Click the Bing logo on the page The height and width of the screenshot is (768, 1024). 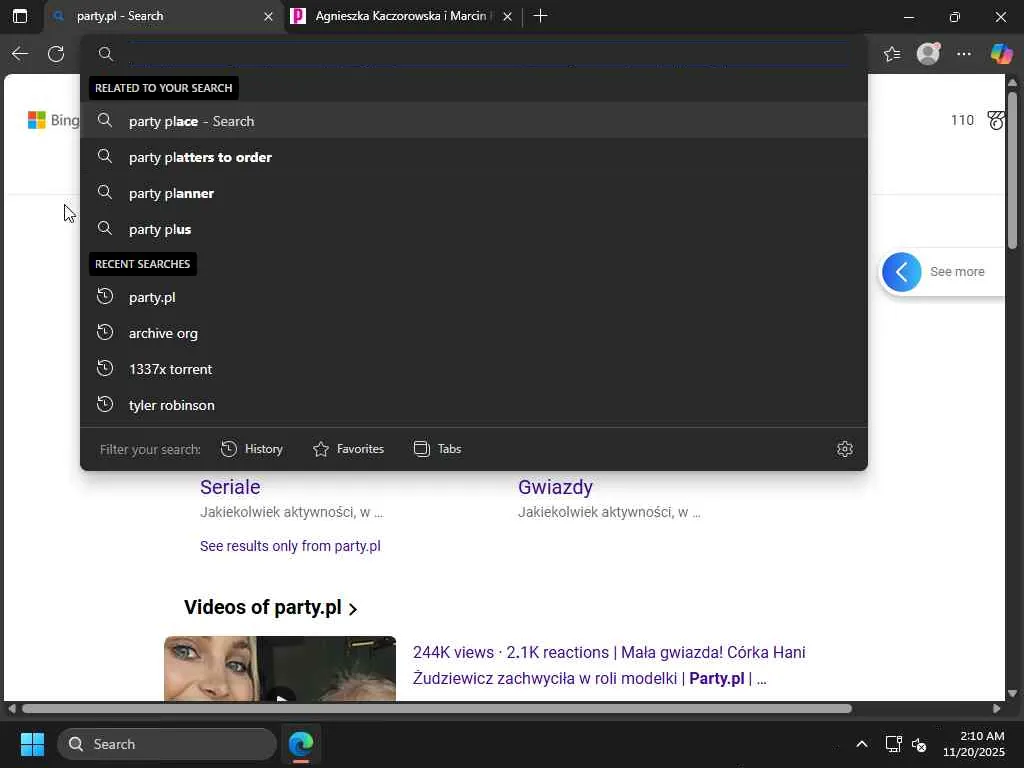point(53,120)
